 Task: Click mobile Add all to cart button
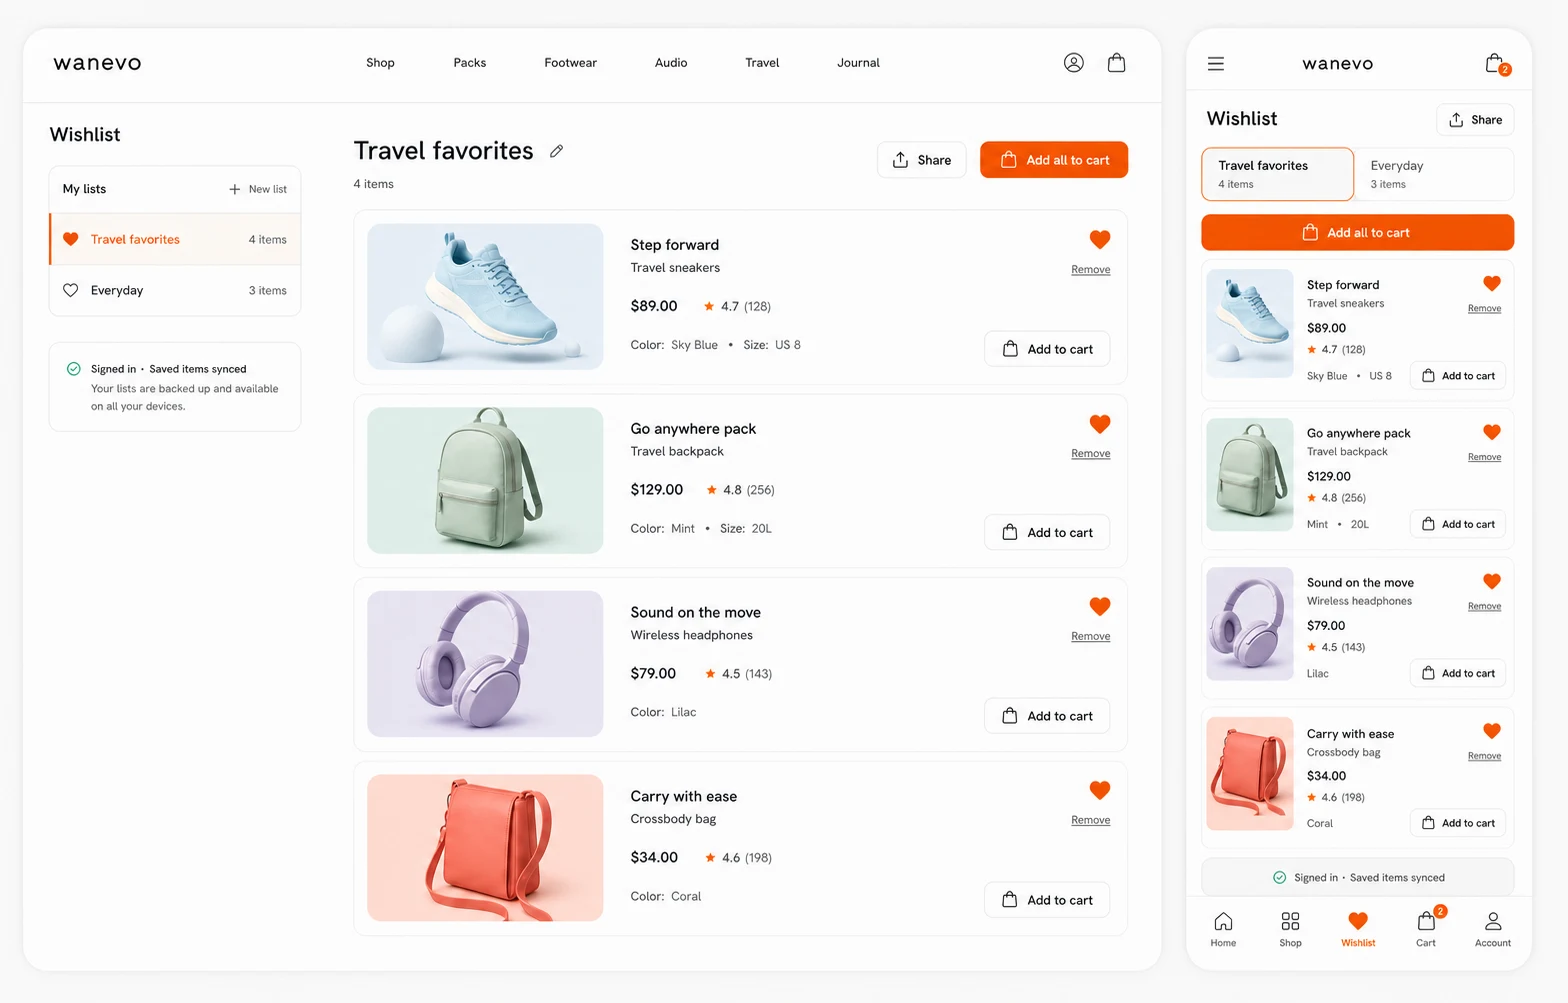click(1358, 233)
